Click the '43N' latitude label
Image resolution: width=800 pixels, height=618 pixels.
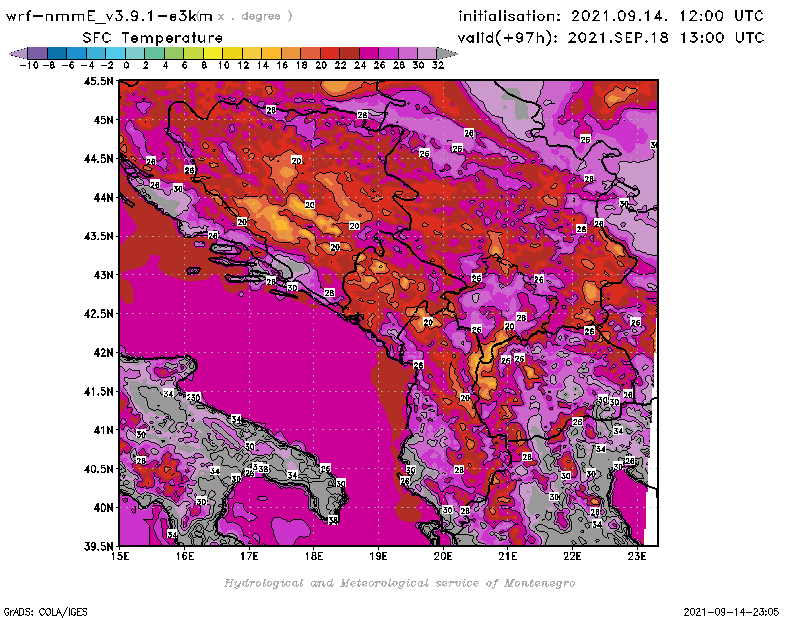103,275
